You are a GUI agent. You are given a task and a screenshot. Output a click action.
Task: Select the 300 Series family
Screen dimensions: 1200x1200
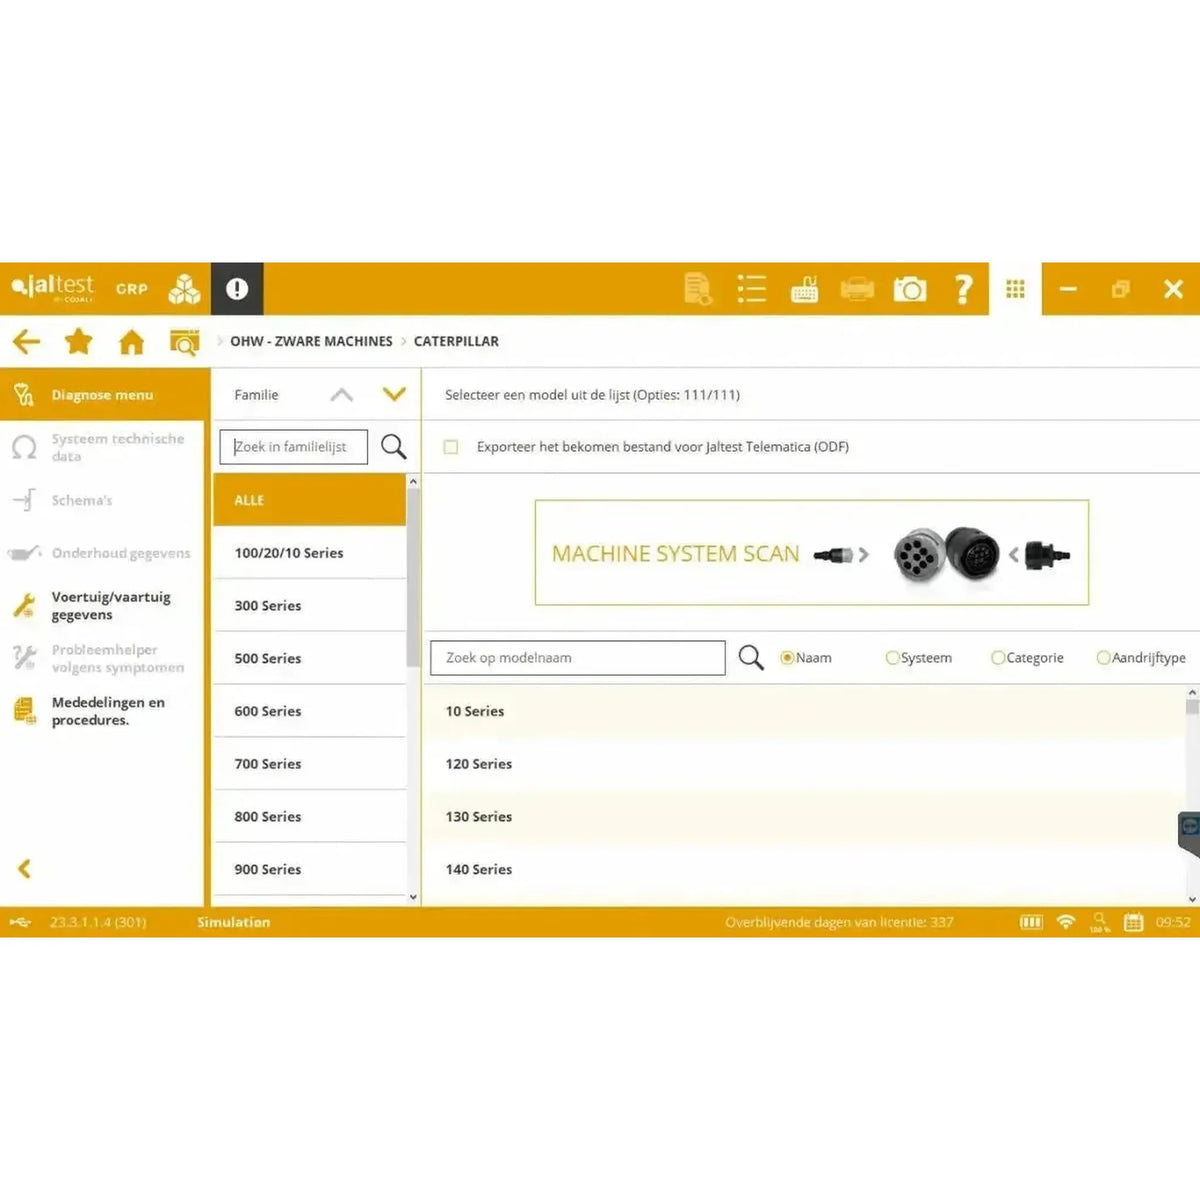[x=310, y=606]
